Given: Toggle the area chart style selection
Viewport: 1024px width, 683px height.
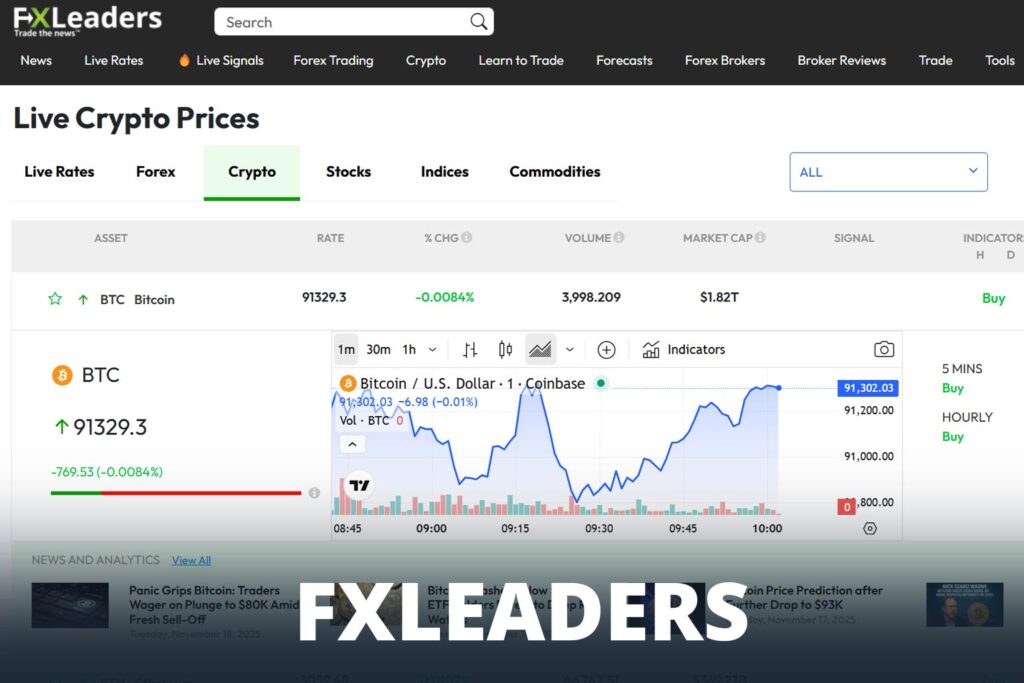Looking at the screenshot, I should (540, 349).
